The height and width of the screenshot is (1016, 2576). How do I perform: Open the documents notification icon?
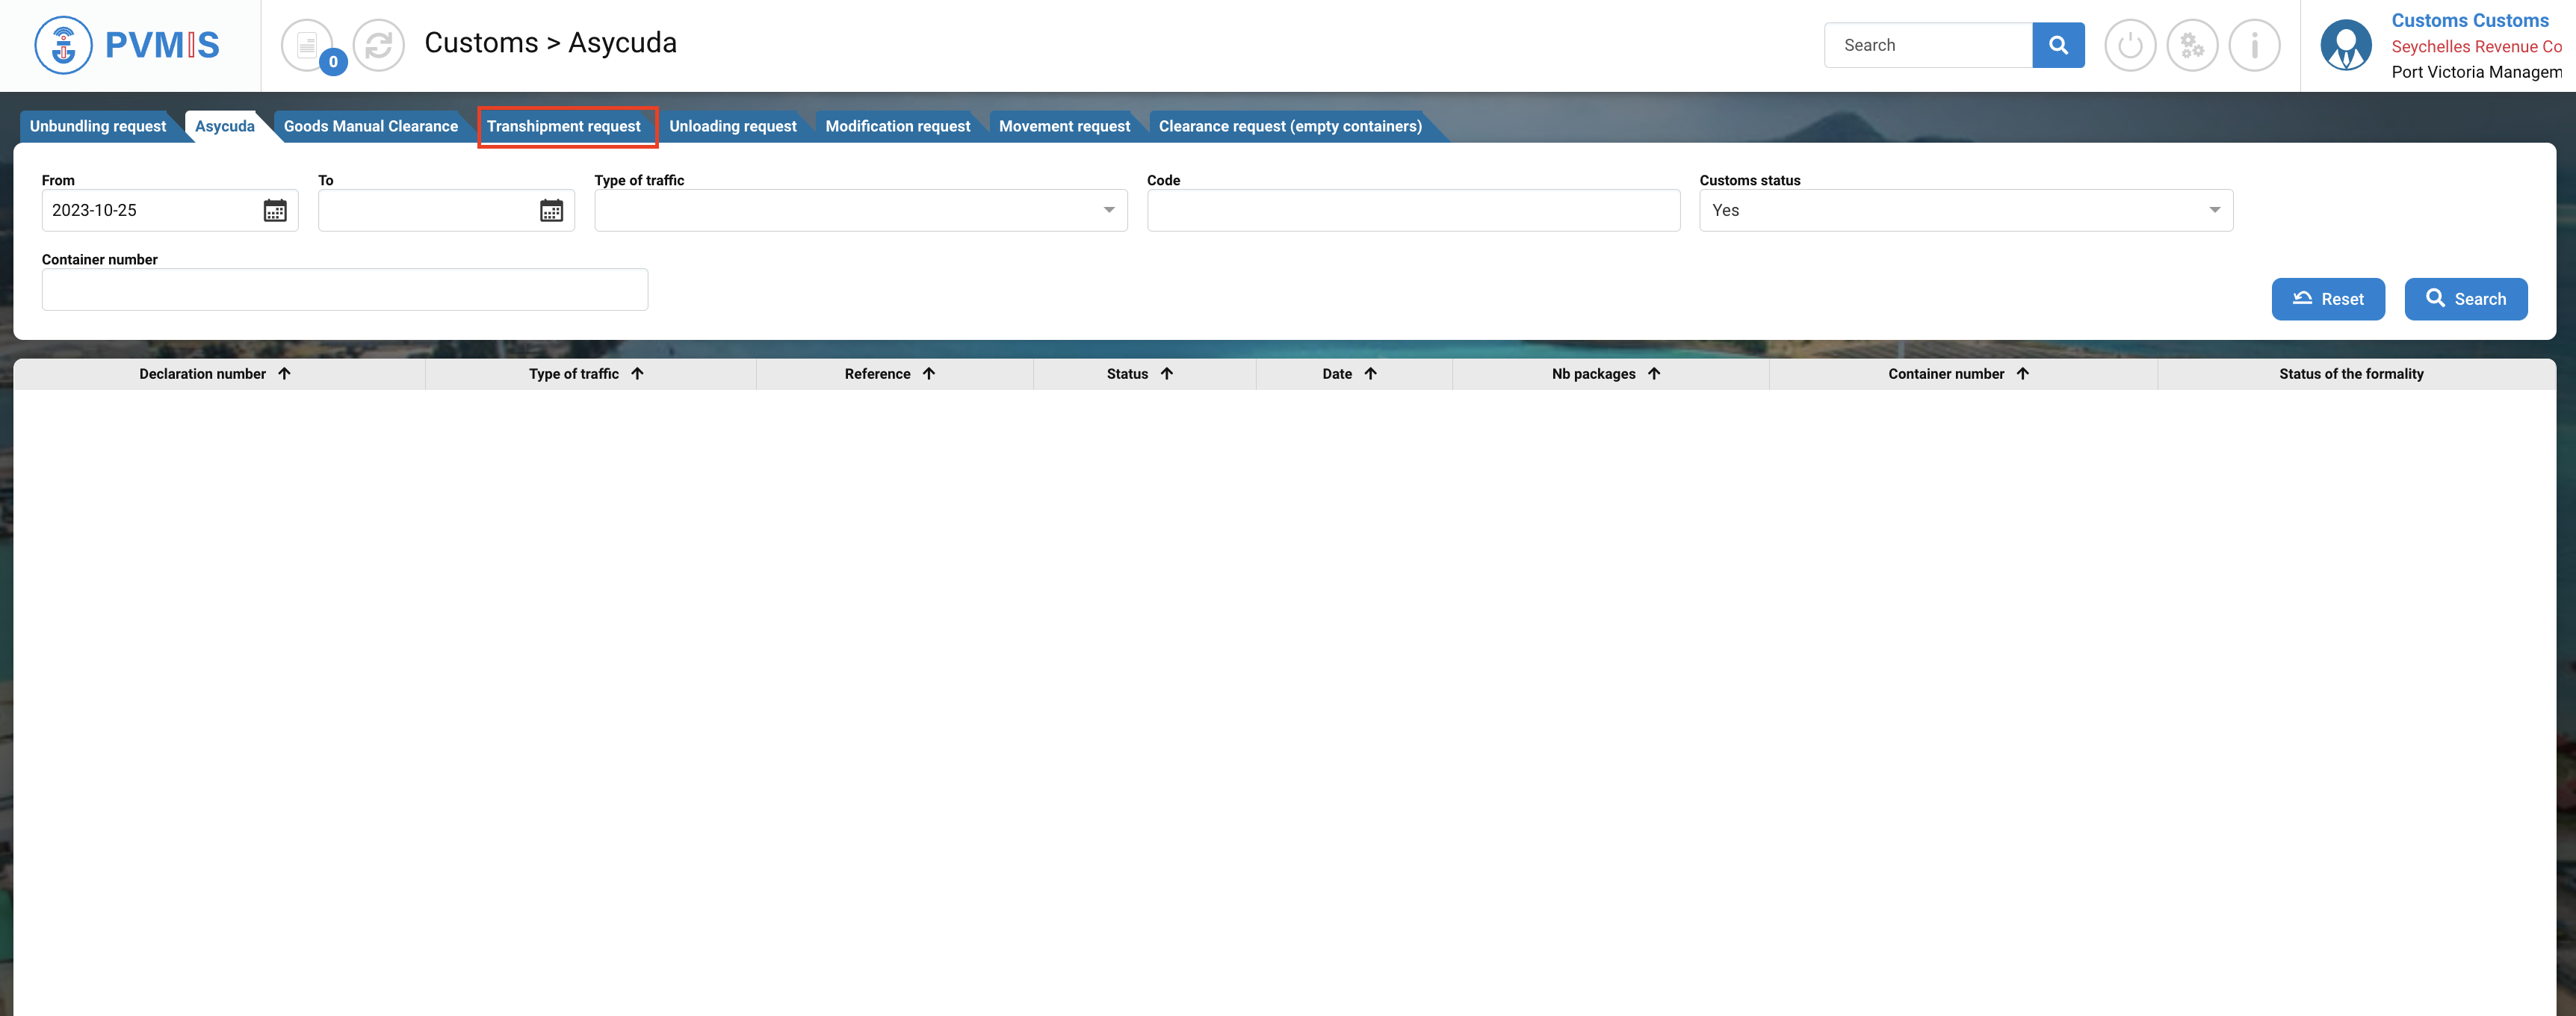click(x=307, y=45)
